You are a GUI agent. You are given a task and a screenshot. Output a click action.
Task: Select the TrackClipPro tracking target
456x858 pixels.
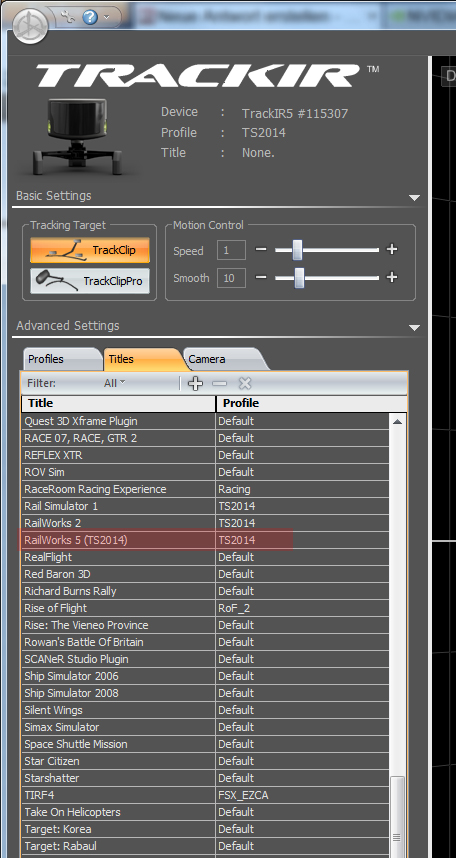click(90, 281)
